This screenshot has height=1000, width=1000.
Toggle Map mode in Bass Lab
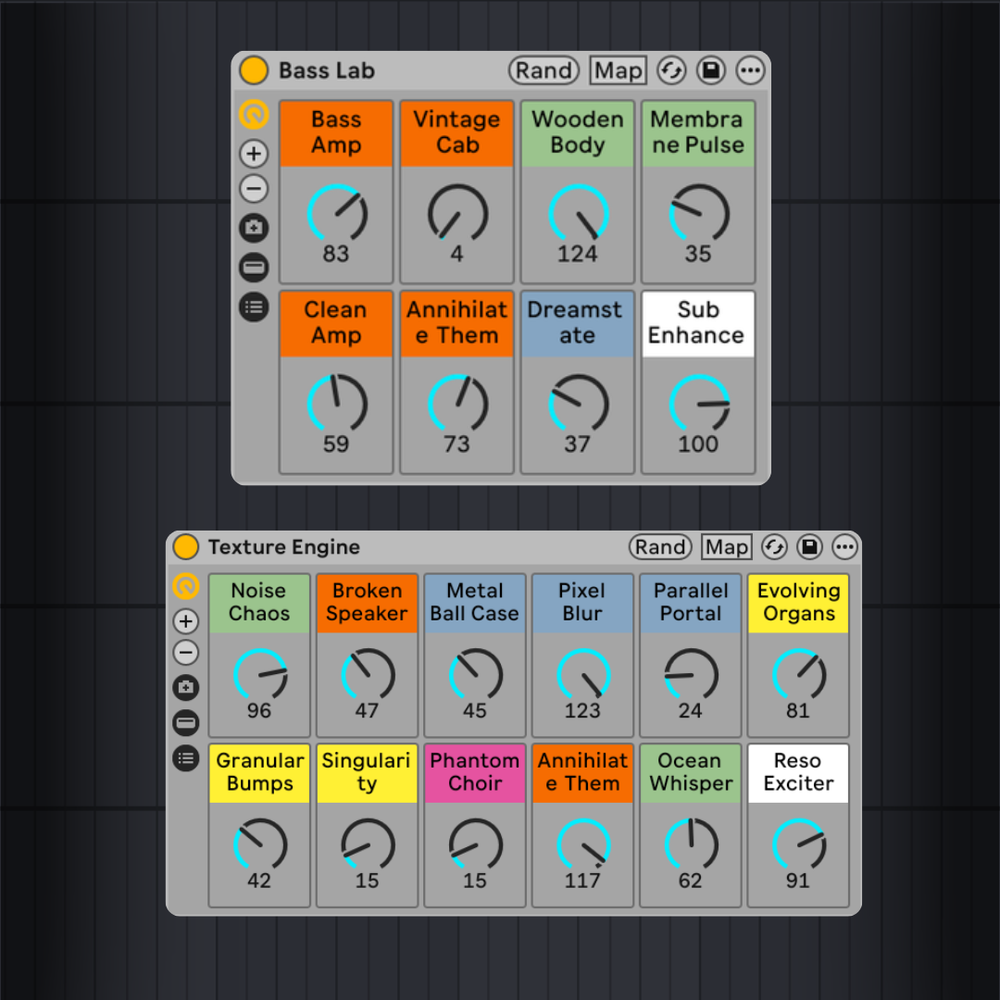(618, 71)
